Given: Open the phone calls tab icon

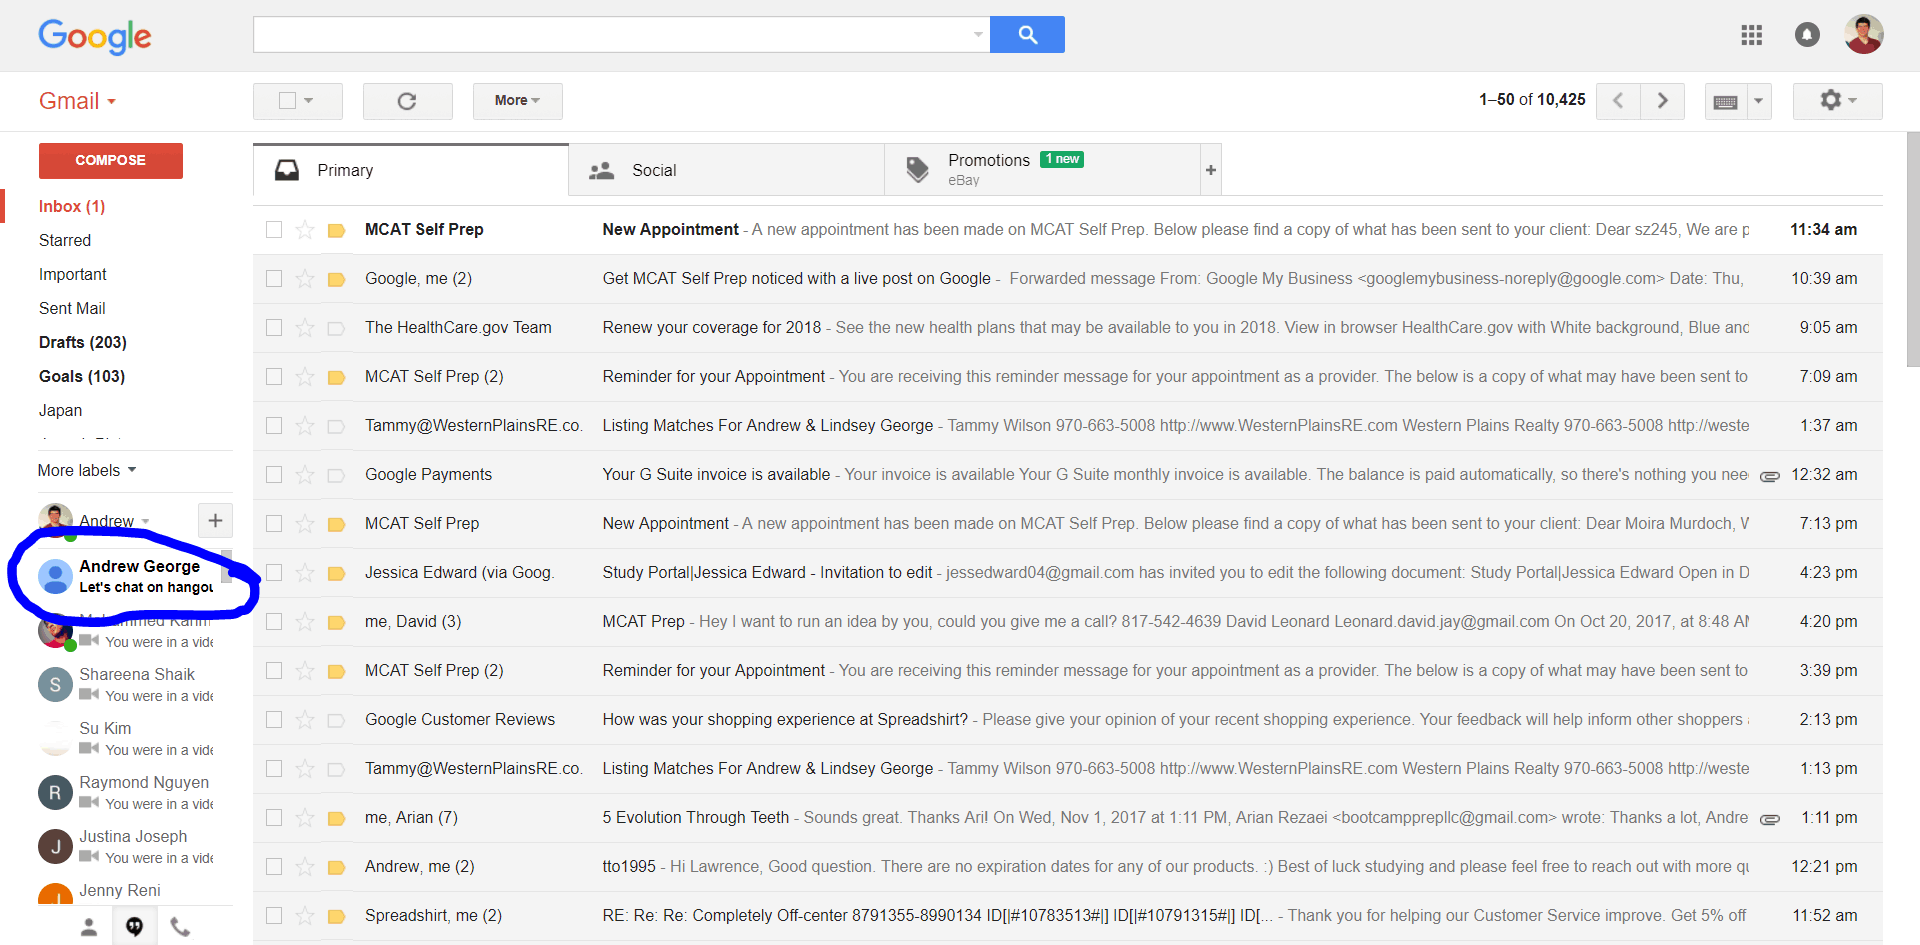Looking at the screenshot, I should click(180, 927).
